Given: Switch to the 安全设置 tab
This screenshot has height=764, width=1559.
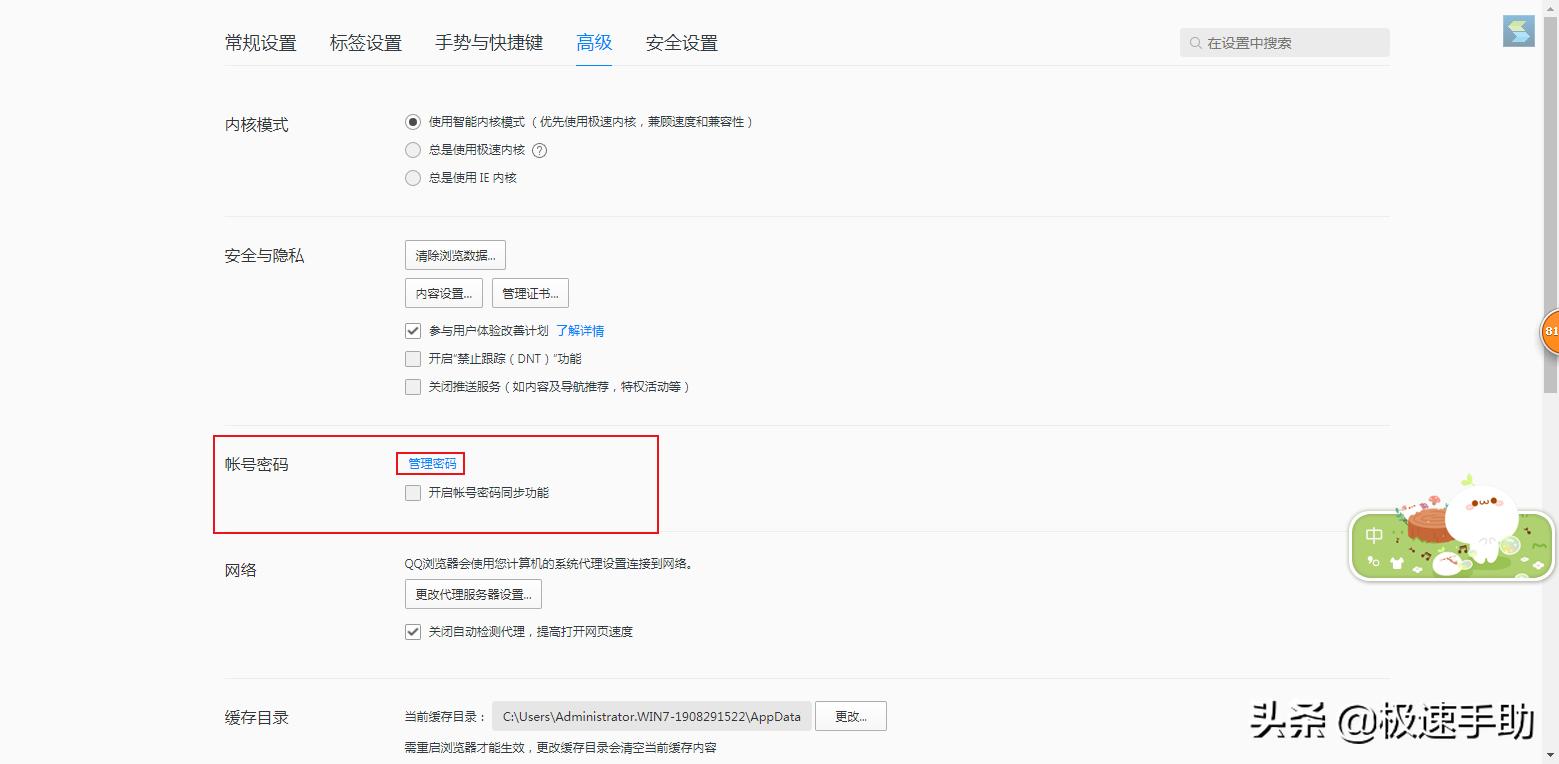Looking at the screenshot, I should click(680, 42).
